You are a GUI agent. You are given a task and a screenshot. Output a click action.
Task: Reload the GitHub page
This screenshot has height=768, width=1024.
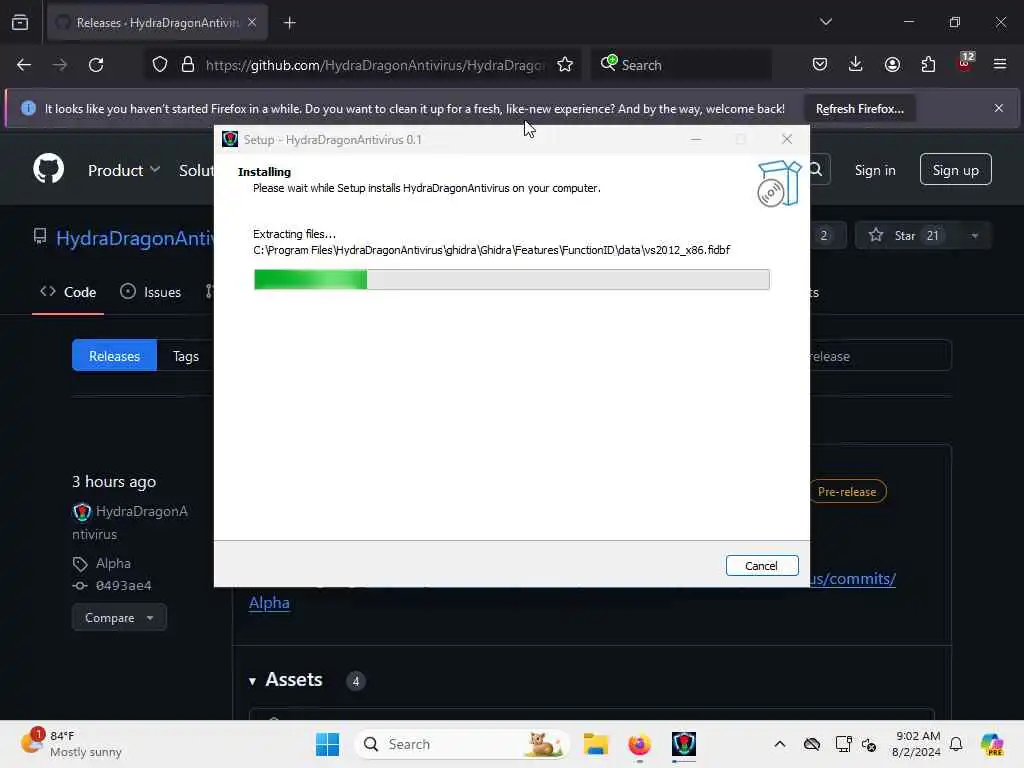[x=96, y=65]
